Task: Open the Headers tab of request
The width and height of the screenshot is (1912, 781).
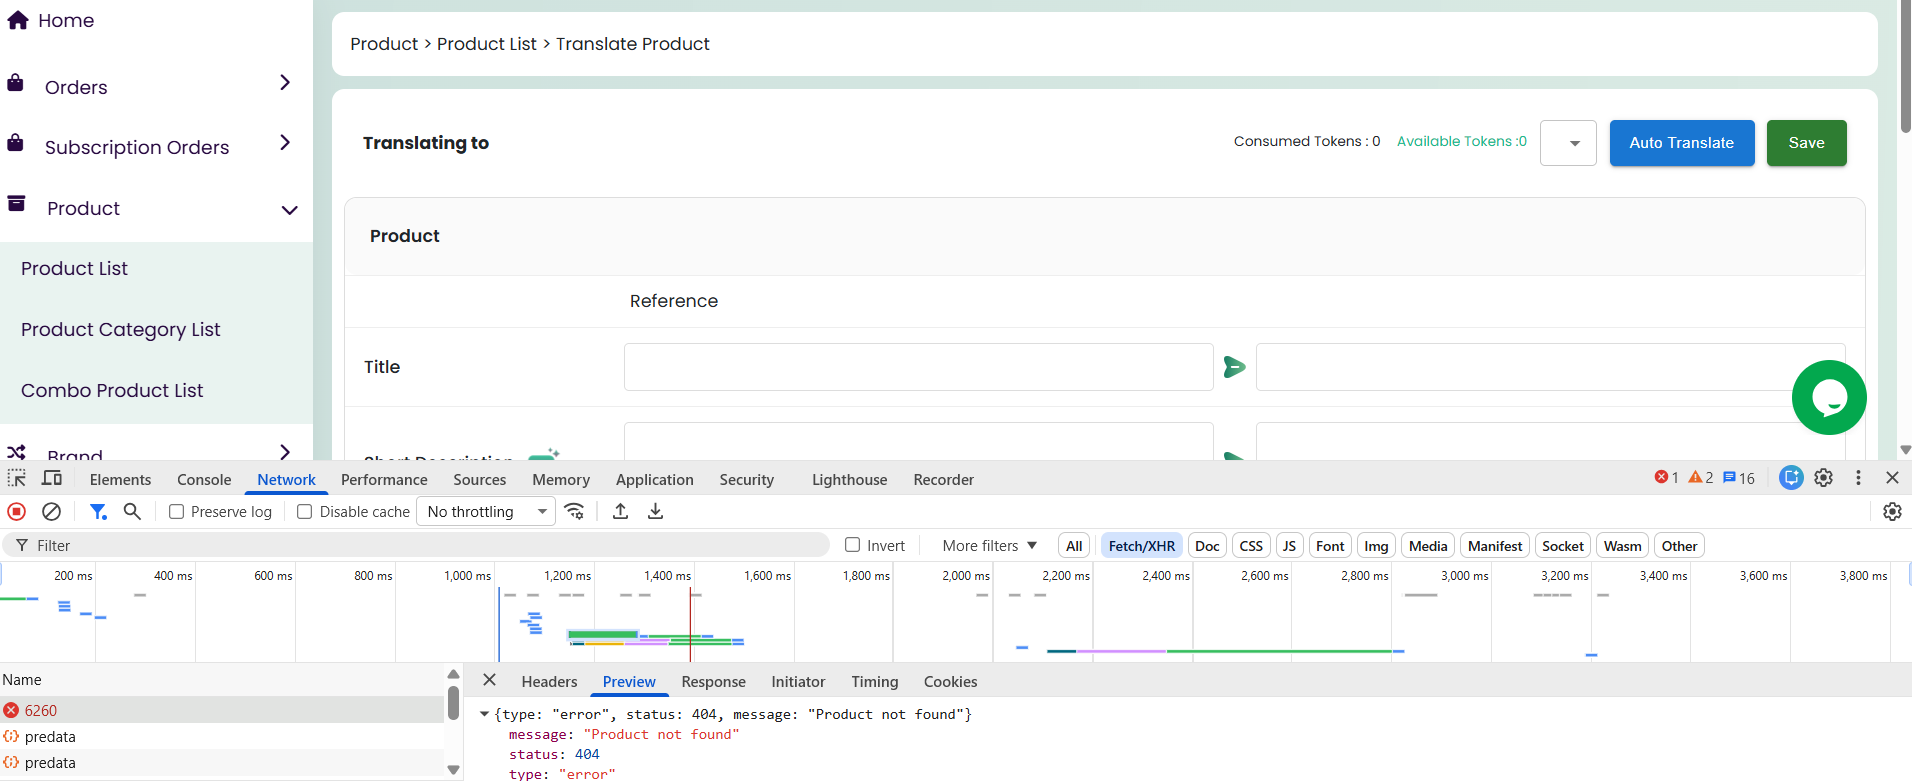Action: point(549,681)
